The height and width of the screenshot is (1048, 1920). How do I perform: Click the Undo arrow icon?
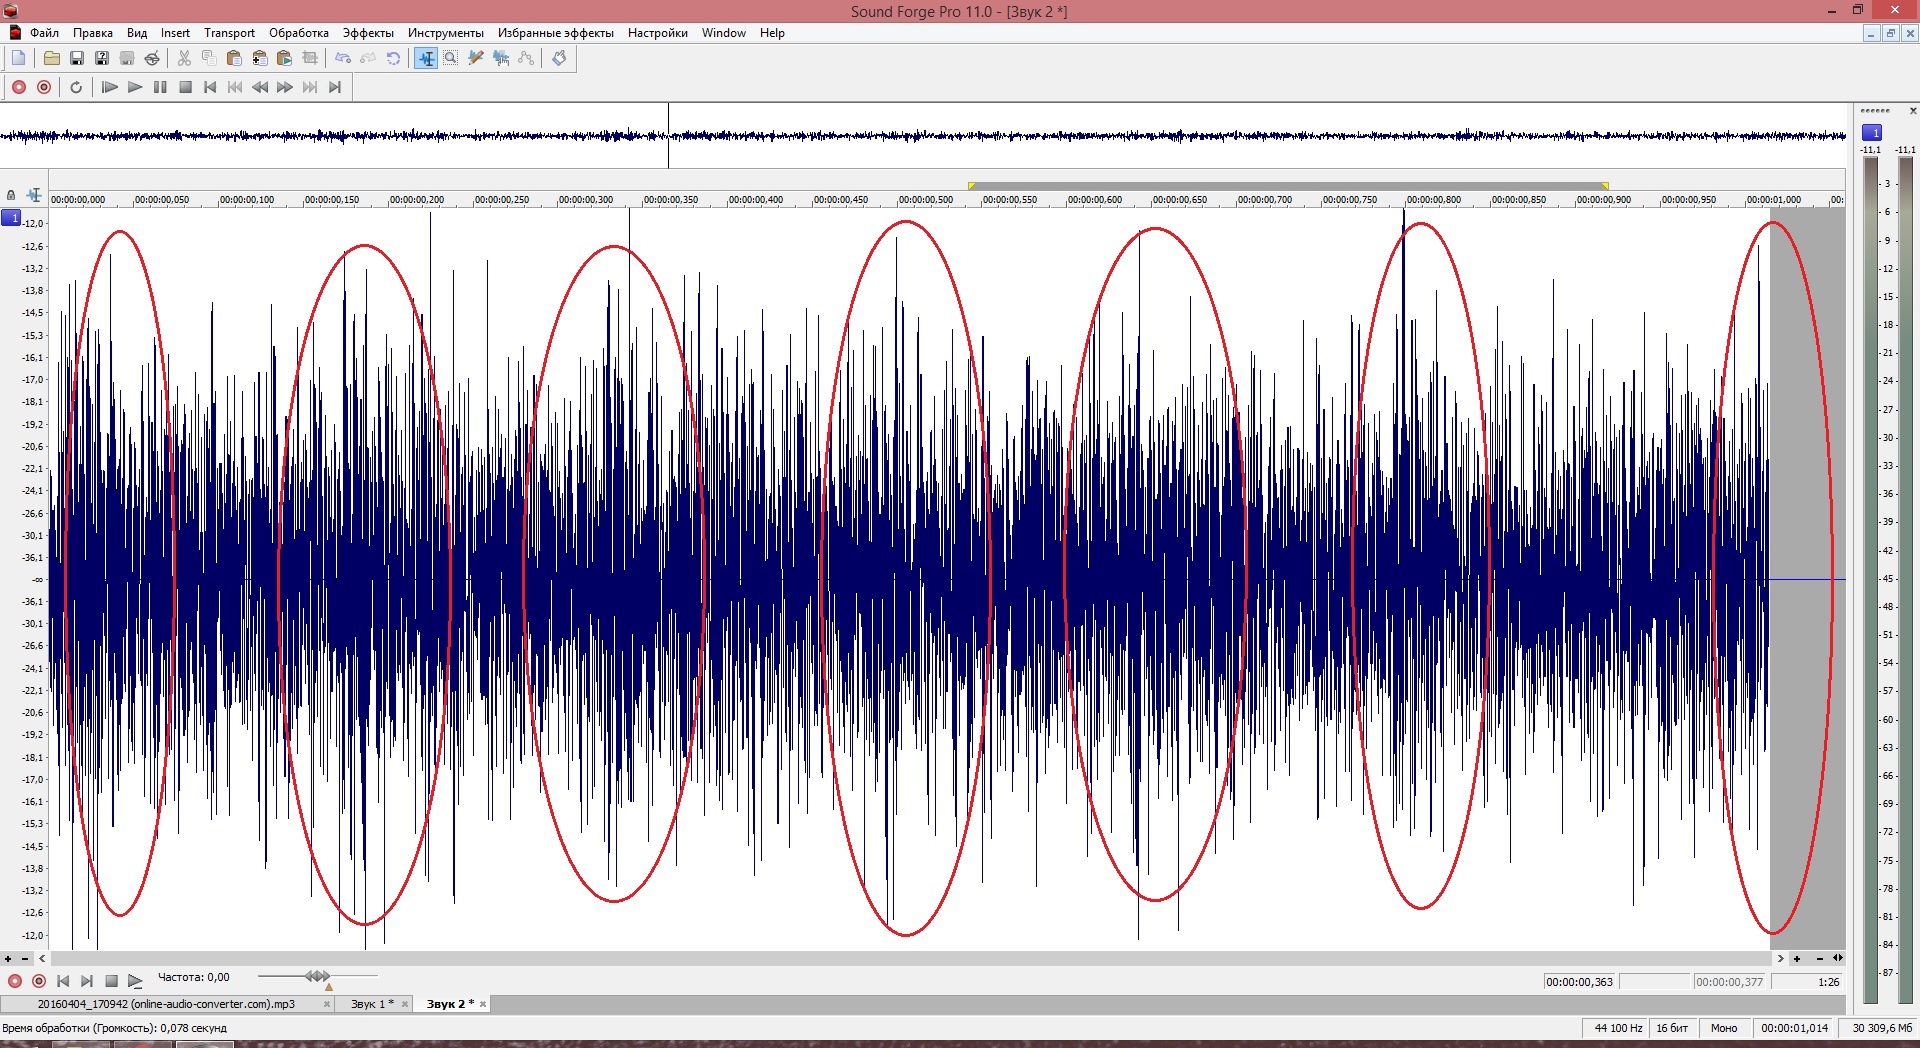[343, 58]
